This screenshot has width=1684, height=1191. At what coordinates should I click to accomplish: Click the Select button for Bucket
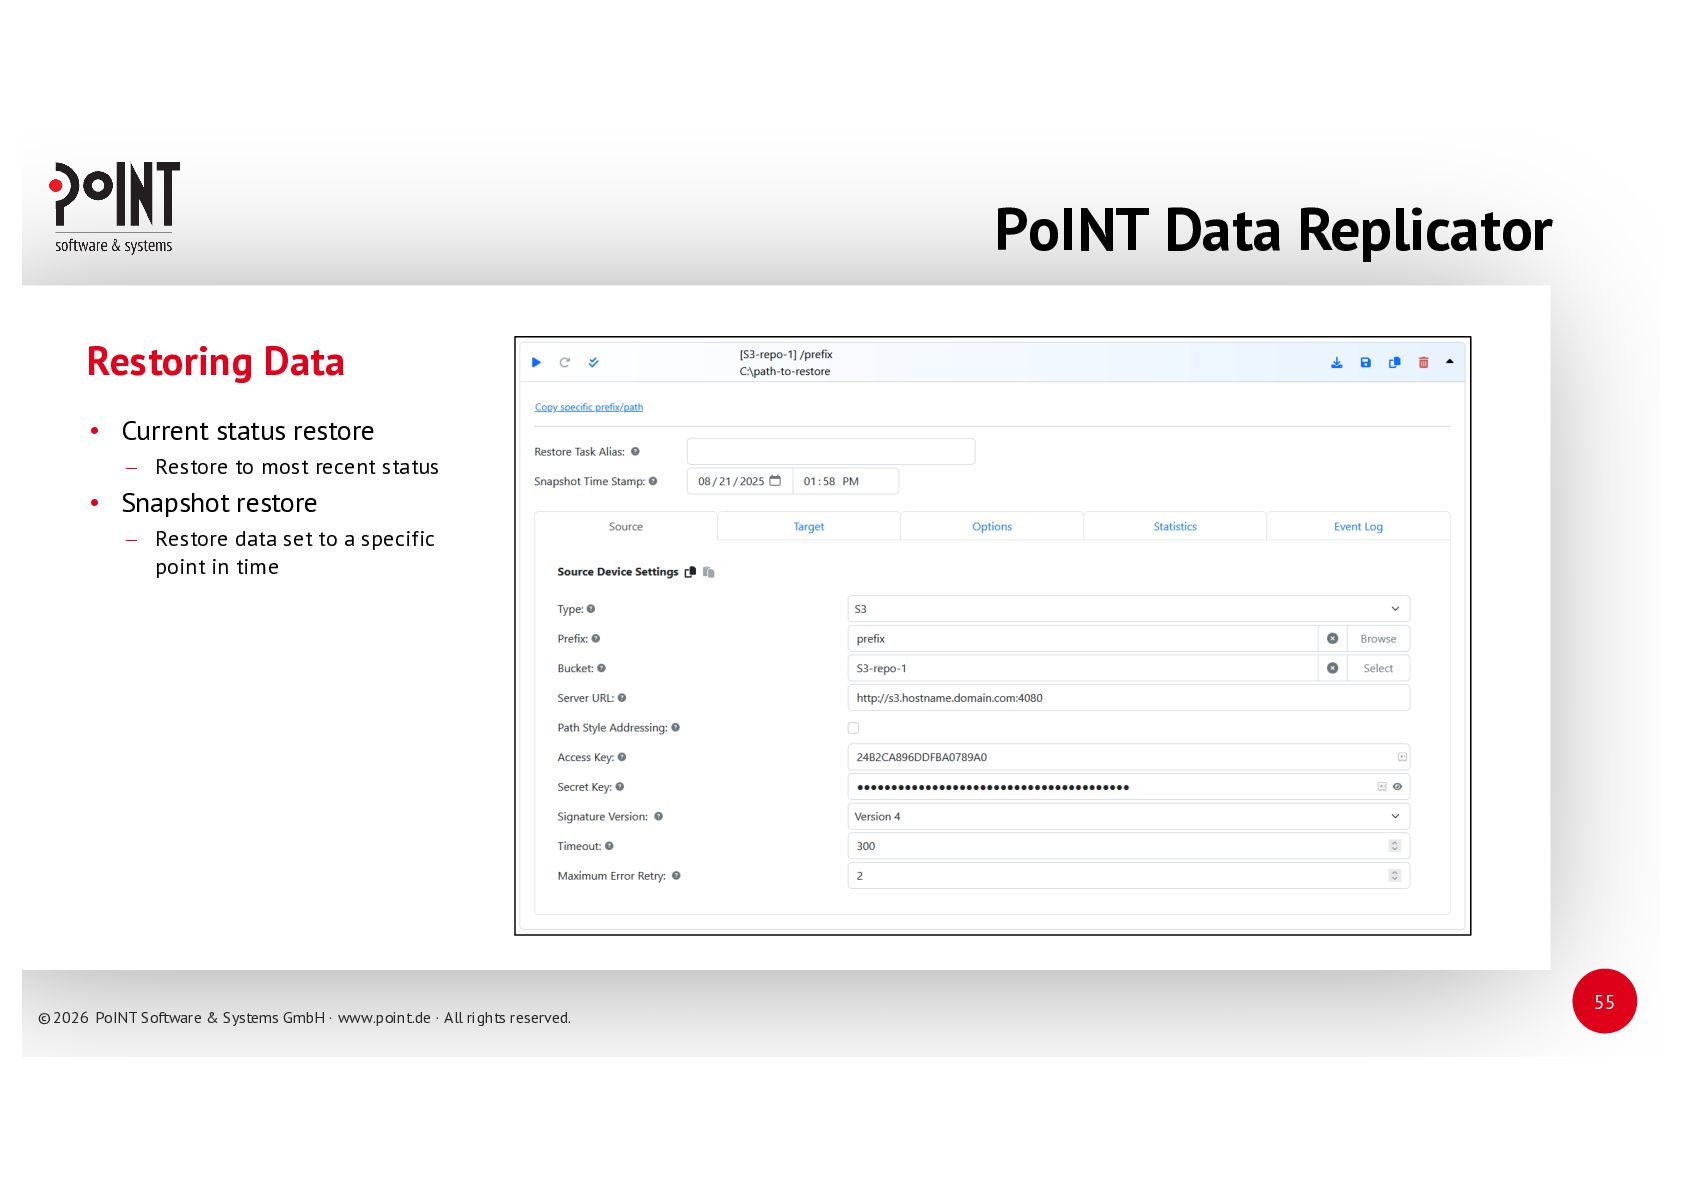tap(1378, 668)
